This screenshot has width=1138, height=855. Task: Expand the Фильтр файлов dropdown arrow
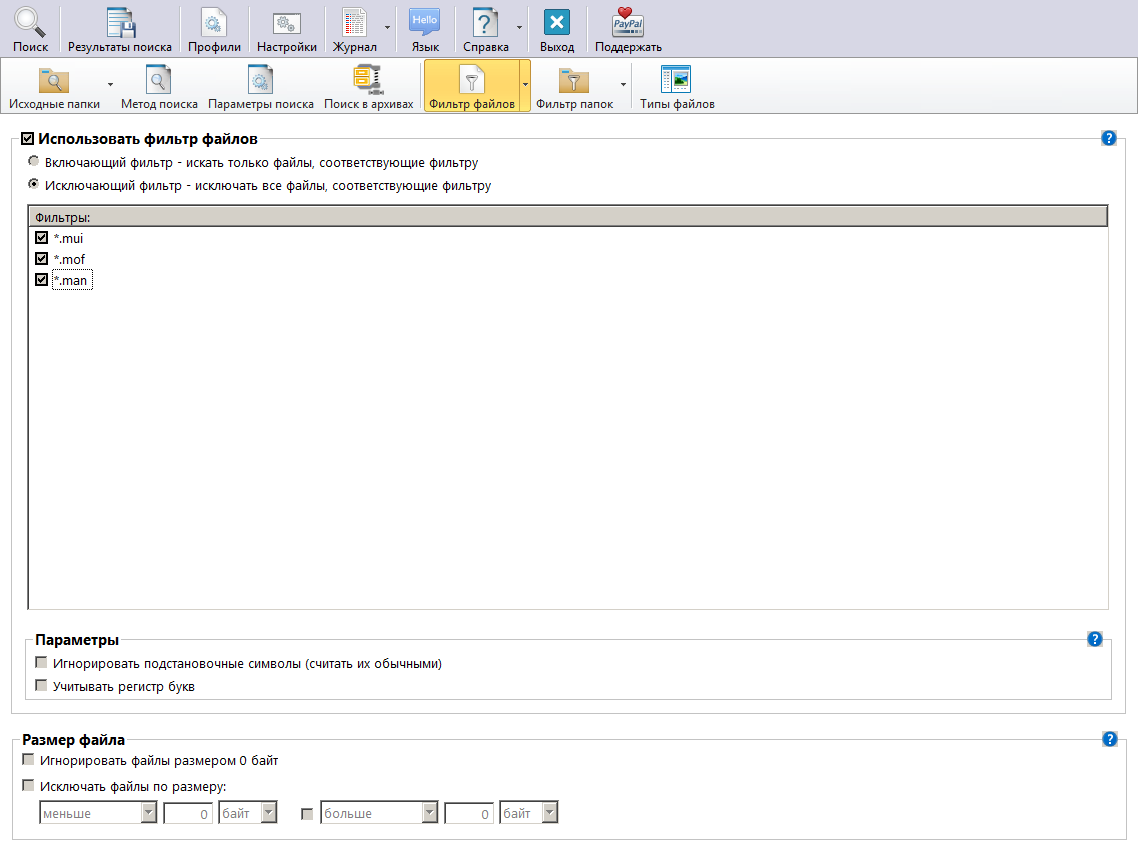525,85
